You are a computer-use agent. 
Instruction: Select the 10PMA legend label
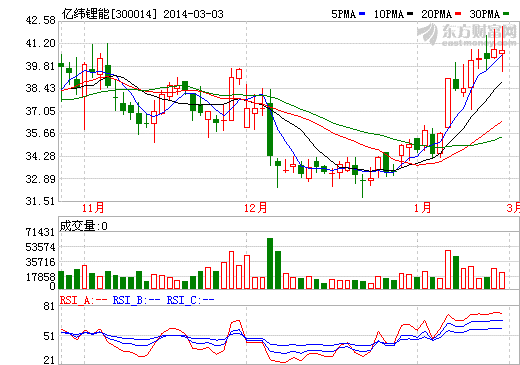389,14
